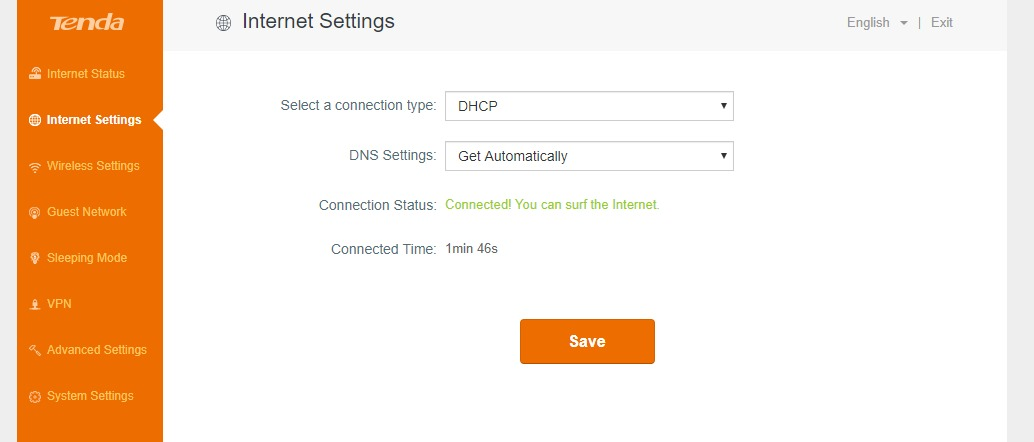1034x442 pixels.
Task: Navigate to Internet Status page
Action: coord(86,74)
